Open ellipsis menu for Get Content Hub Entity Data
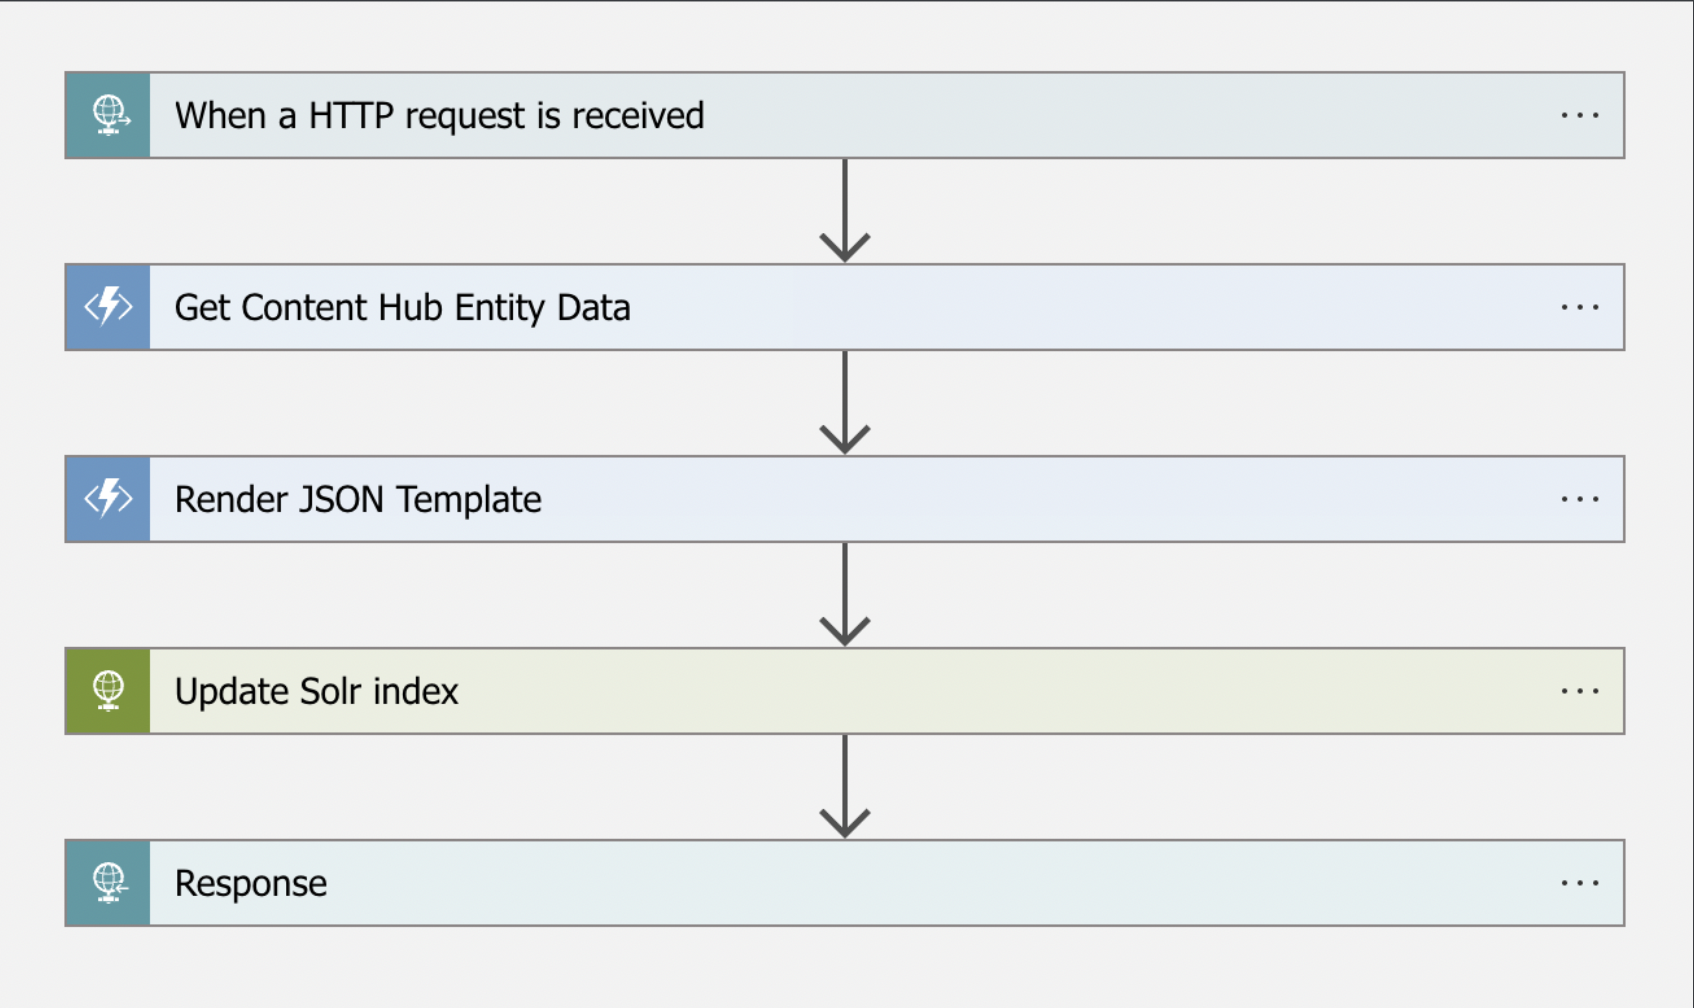 1579,307
